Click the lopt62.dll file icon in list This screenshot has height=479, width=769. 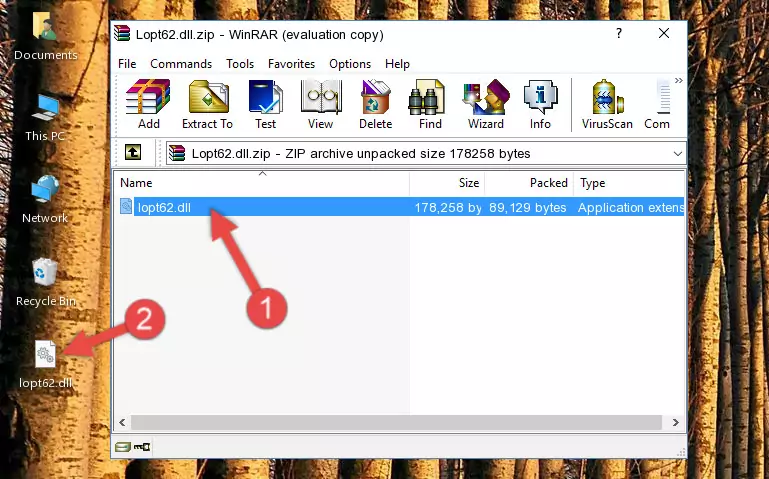126,207
